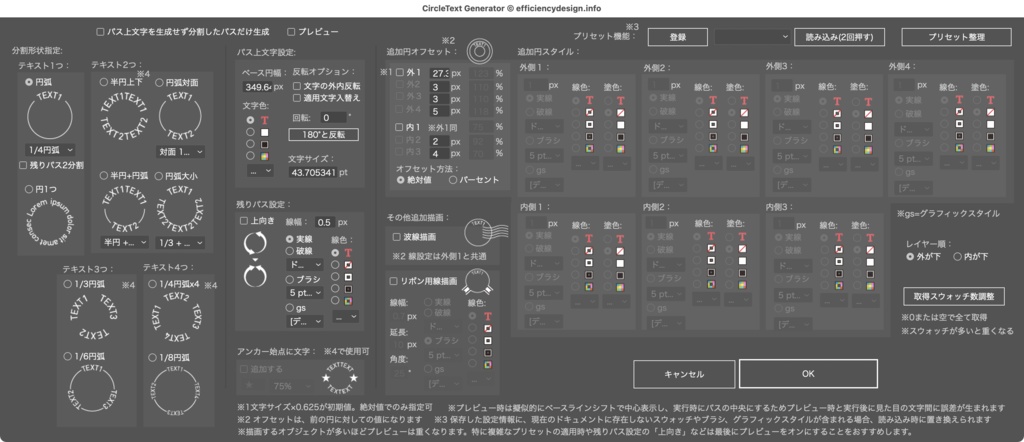The height and width of the screenshot is (442, 1024).
Task: Click the 登録 preset button
Action: pyautogui.click(x=678, y=37)
